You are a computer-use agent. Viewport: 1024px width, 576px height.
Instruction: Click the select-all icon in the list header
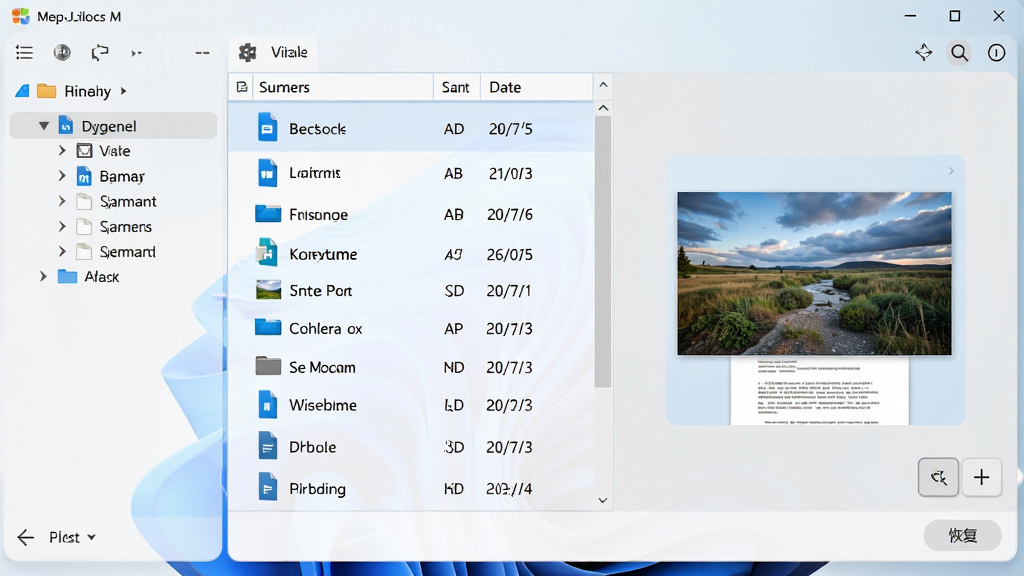[x=242, y=87]
